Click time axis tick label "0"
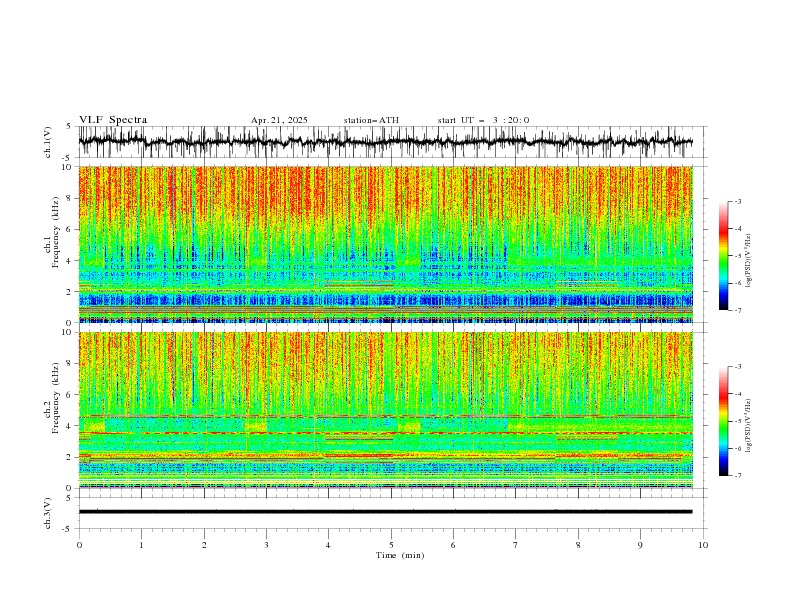 (x=79, y=545)
